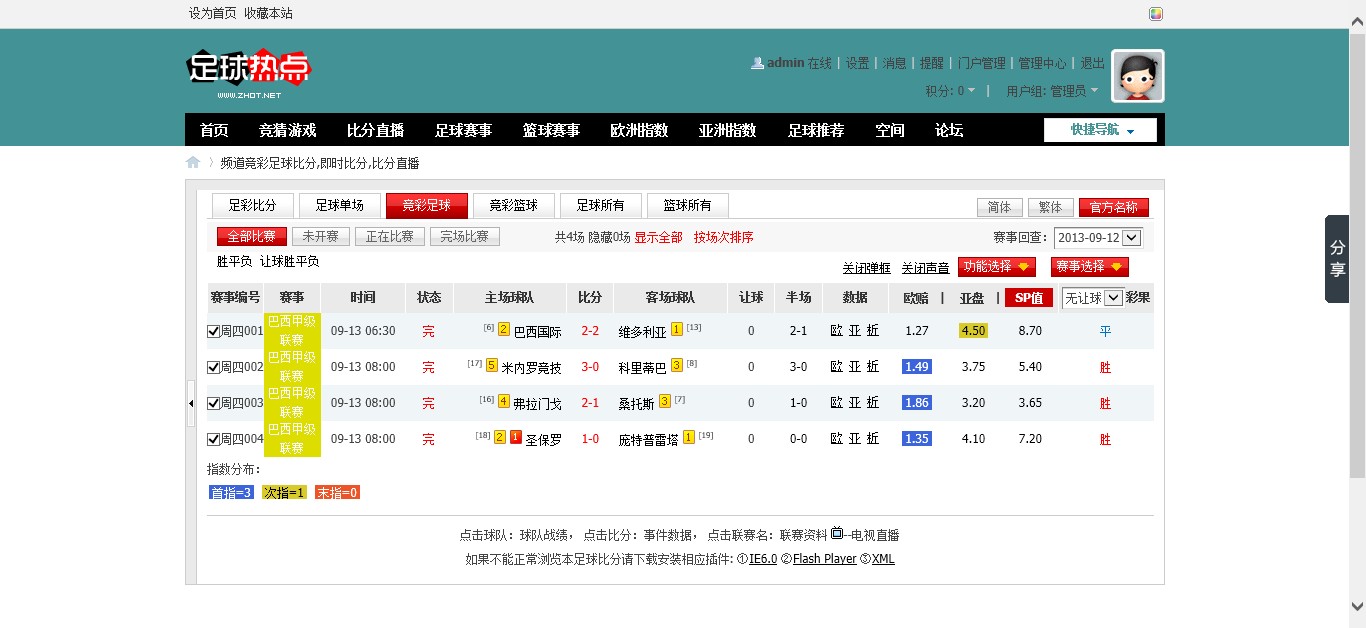Click the 官方名称 button

pos(1114,207)
